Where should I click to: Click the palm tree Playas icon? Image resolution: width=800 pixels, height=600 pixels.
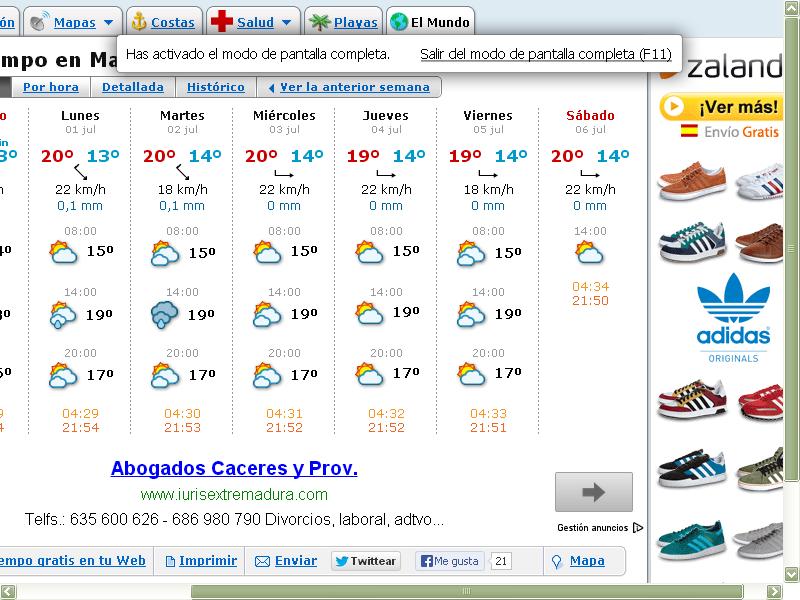320,22
